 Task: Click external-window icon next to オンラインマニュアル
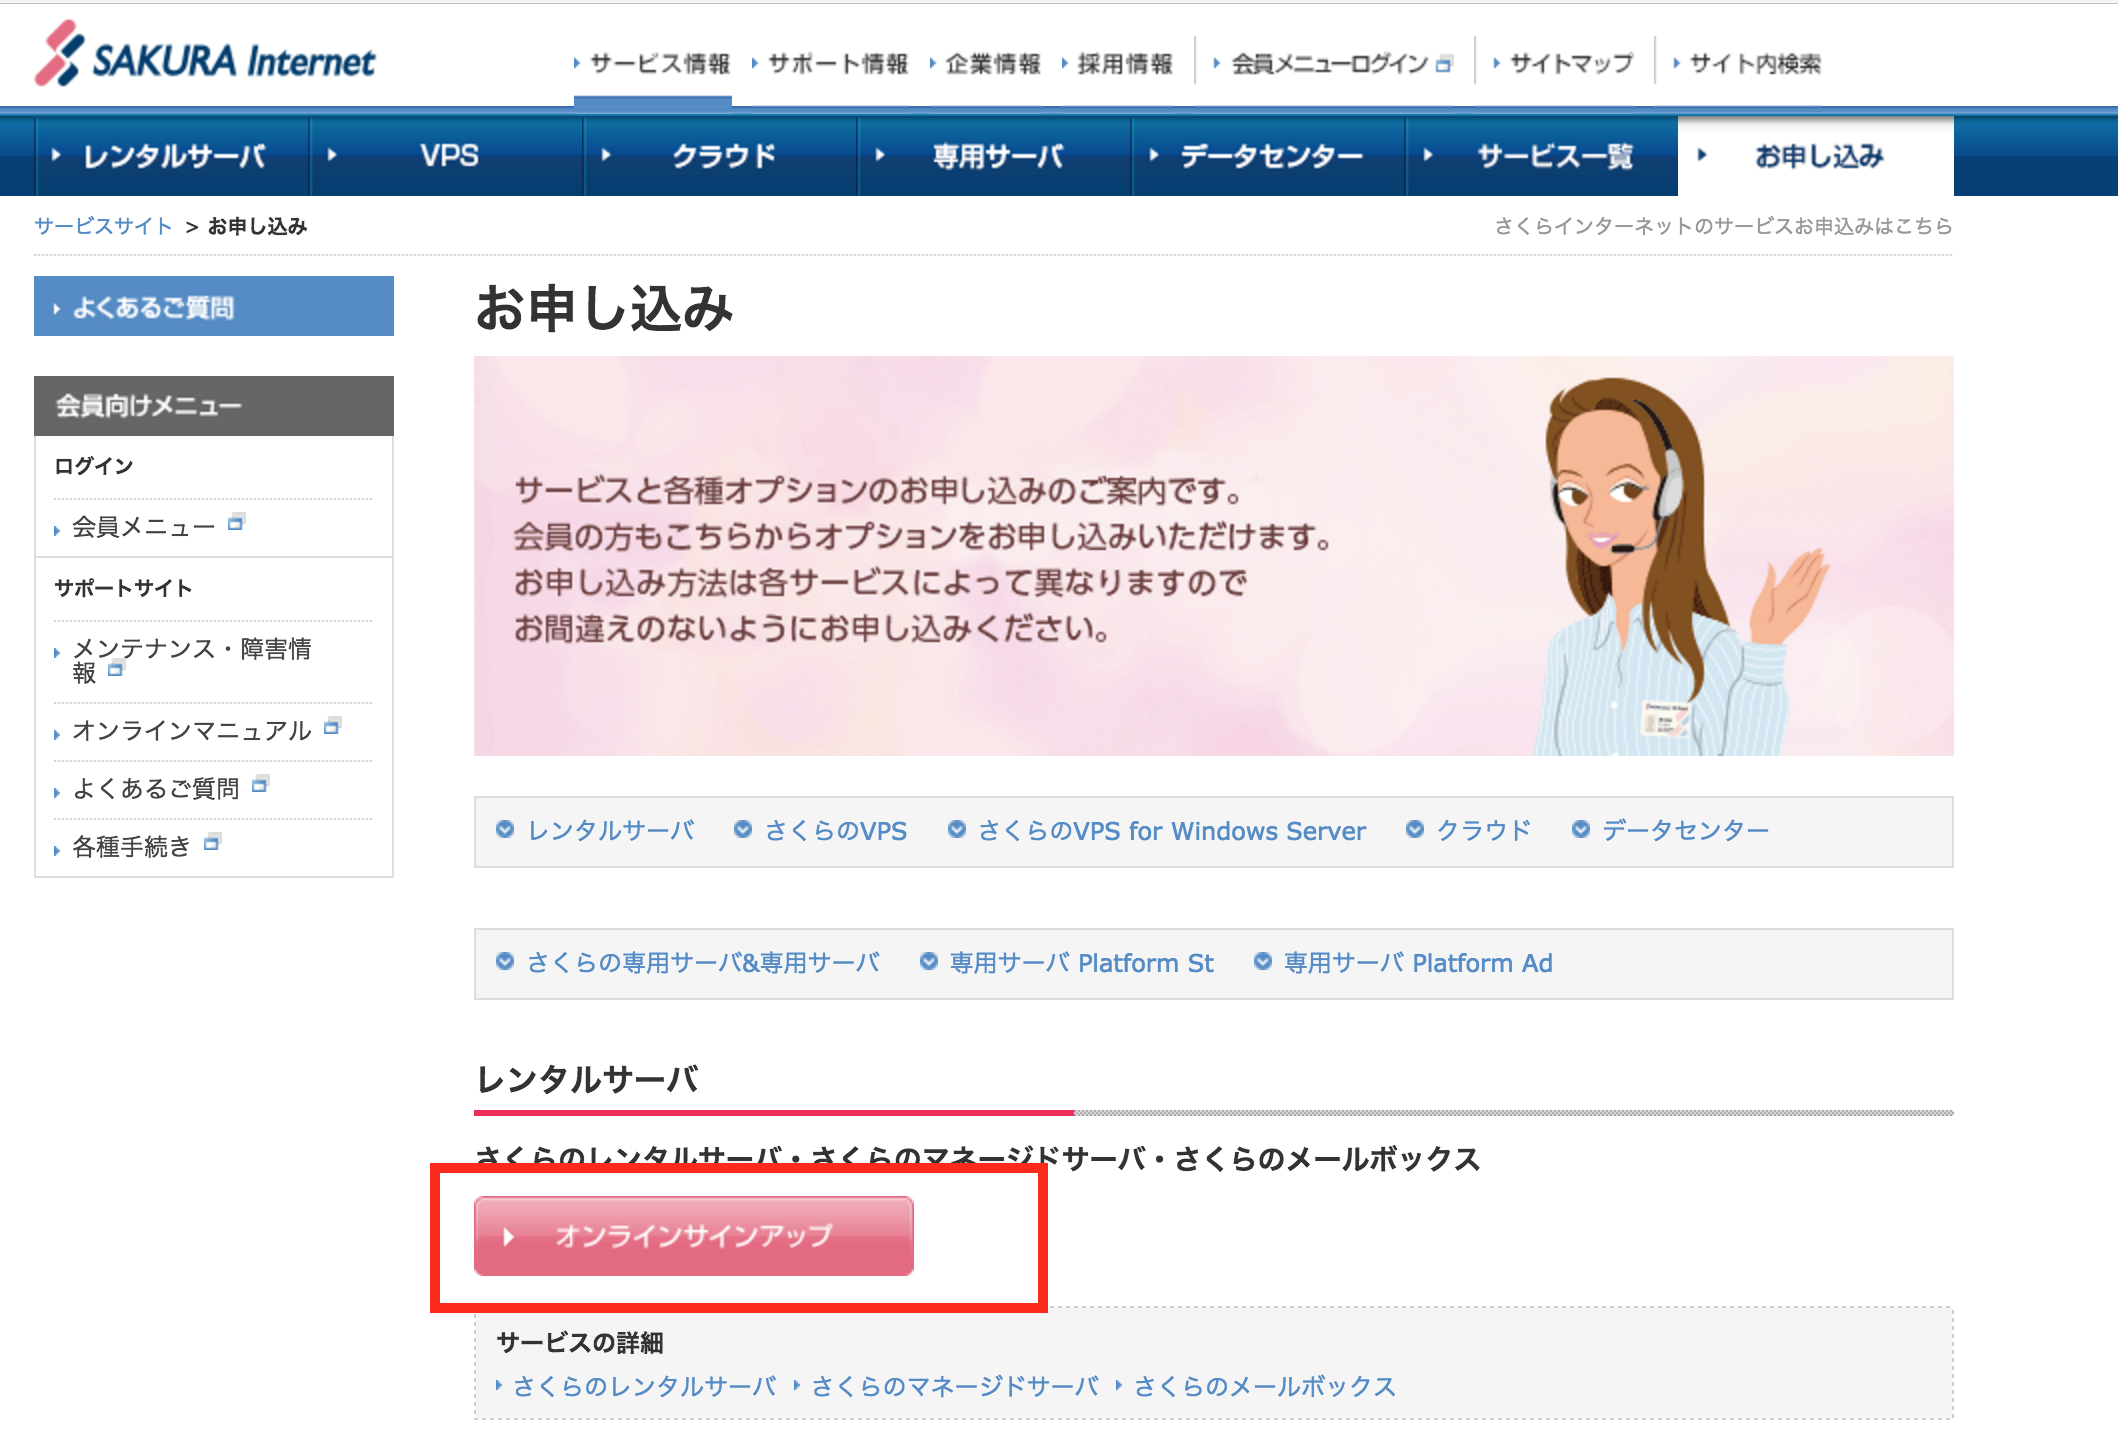click(332, 726)
